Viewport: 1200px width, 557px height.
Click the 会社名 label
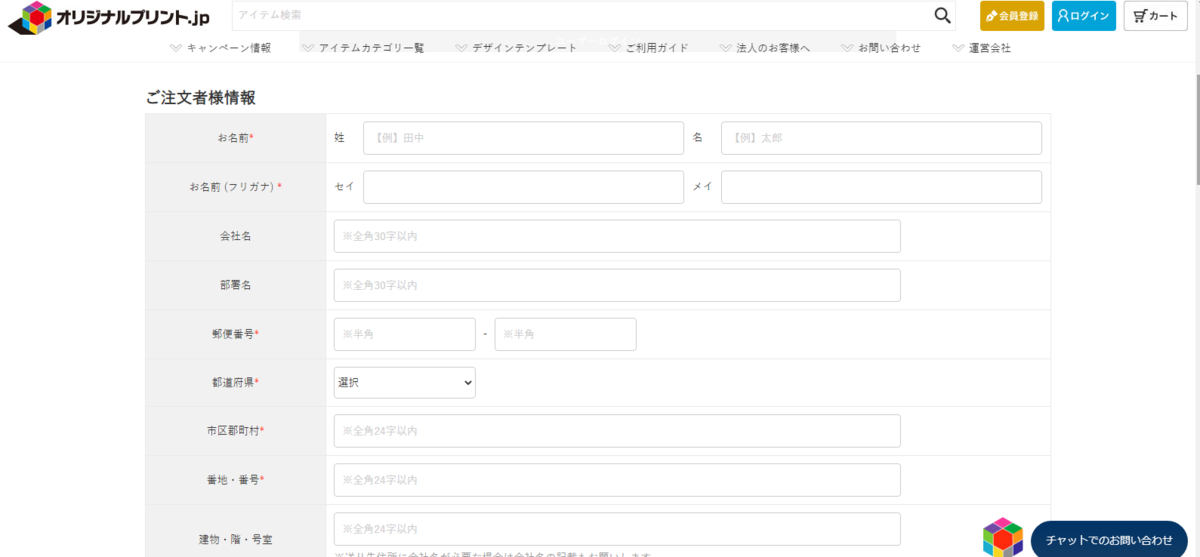tap(235, 236)
